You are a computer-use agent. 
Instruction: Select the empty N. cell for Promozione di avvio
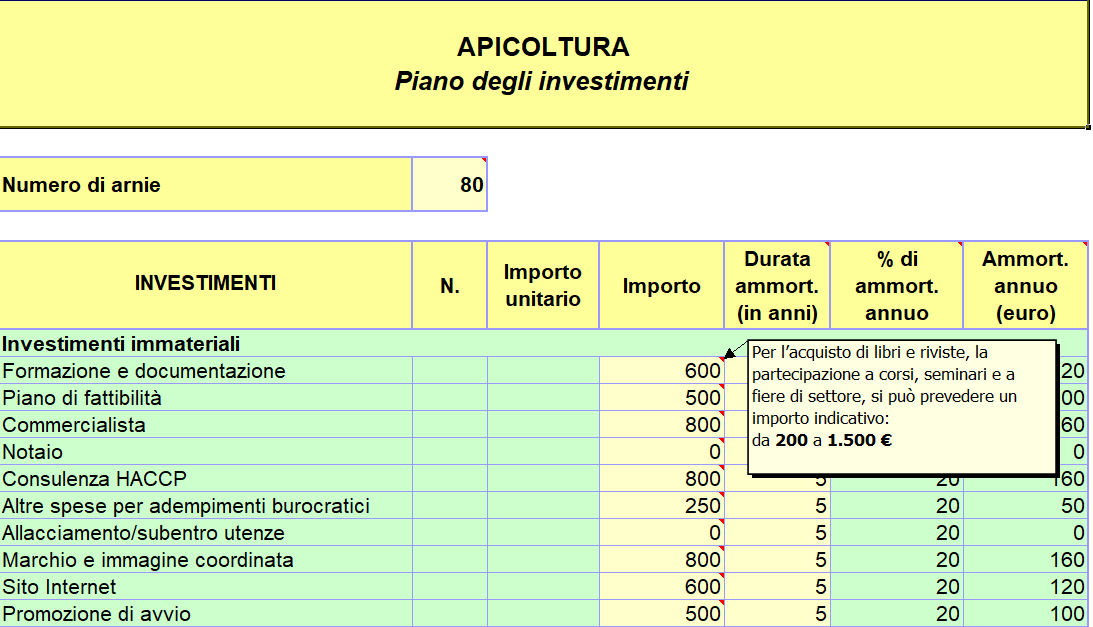click(450, 614)
